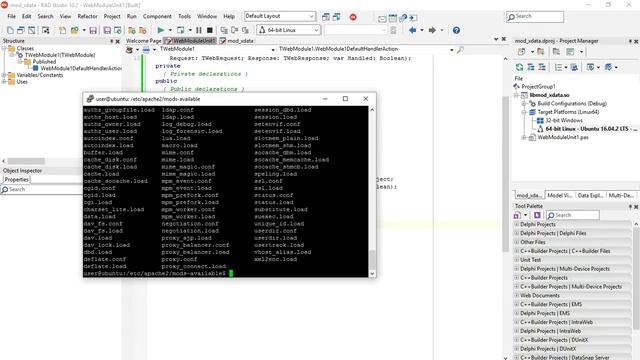Viewport: 640px width, 360px height.
Task: Pin the Structure panel
Action: (111, 41)
